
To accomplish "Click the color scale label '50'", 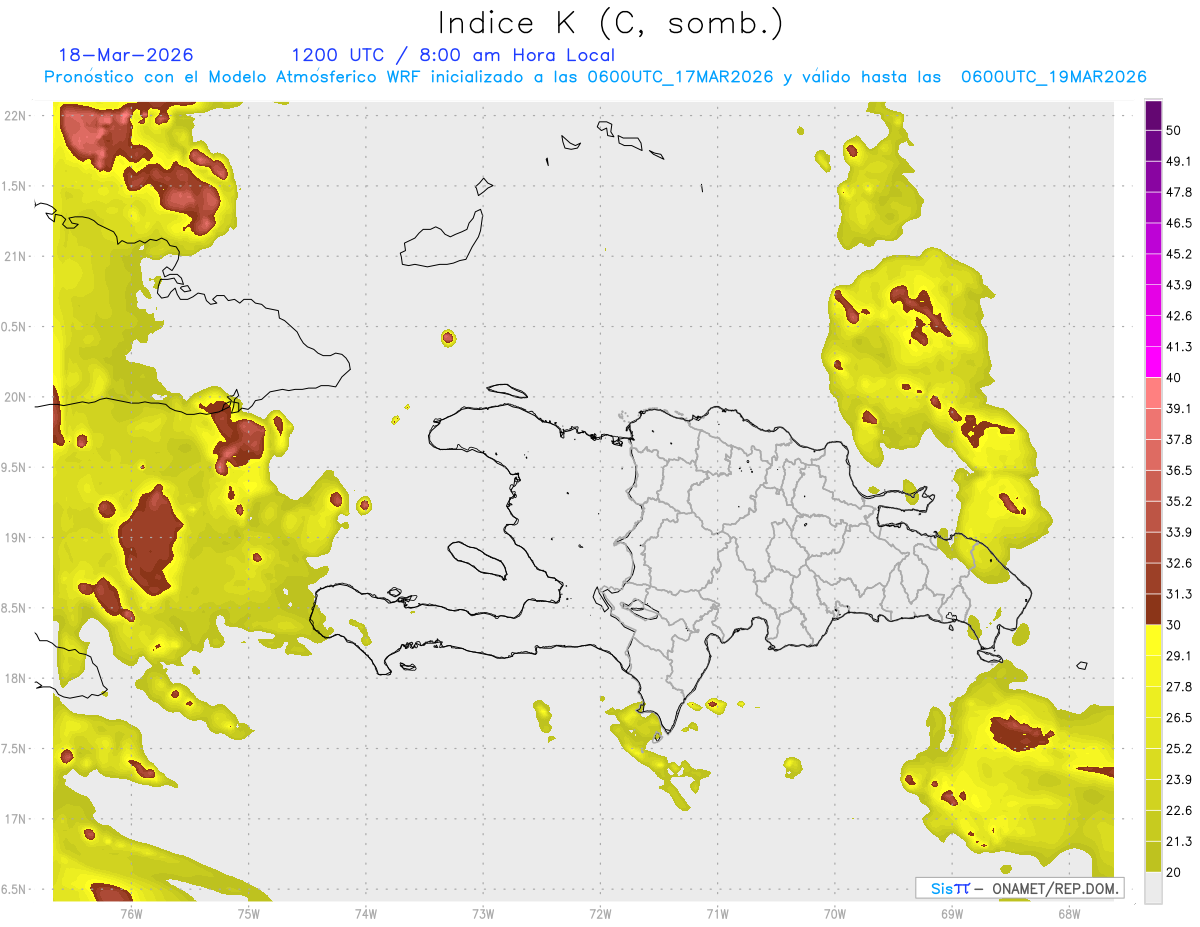I will tap(1174, 130).
